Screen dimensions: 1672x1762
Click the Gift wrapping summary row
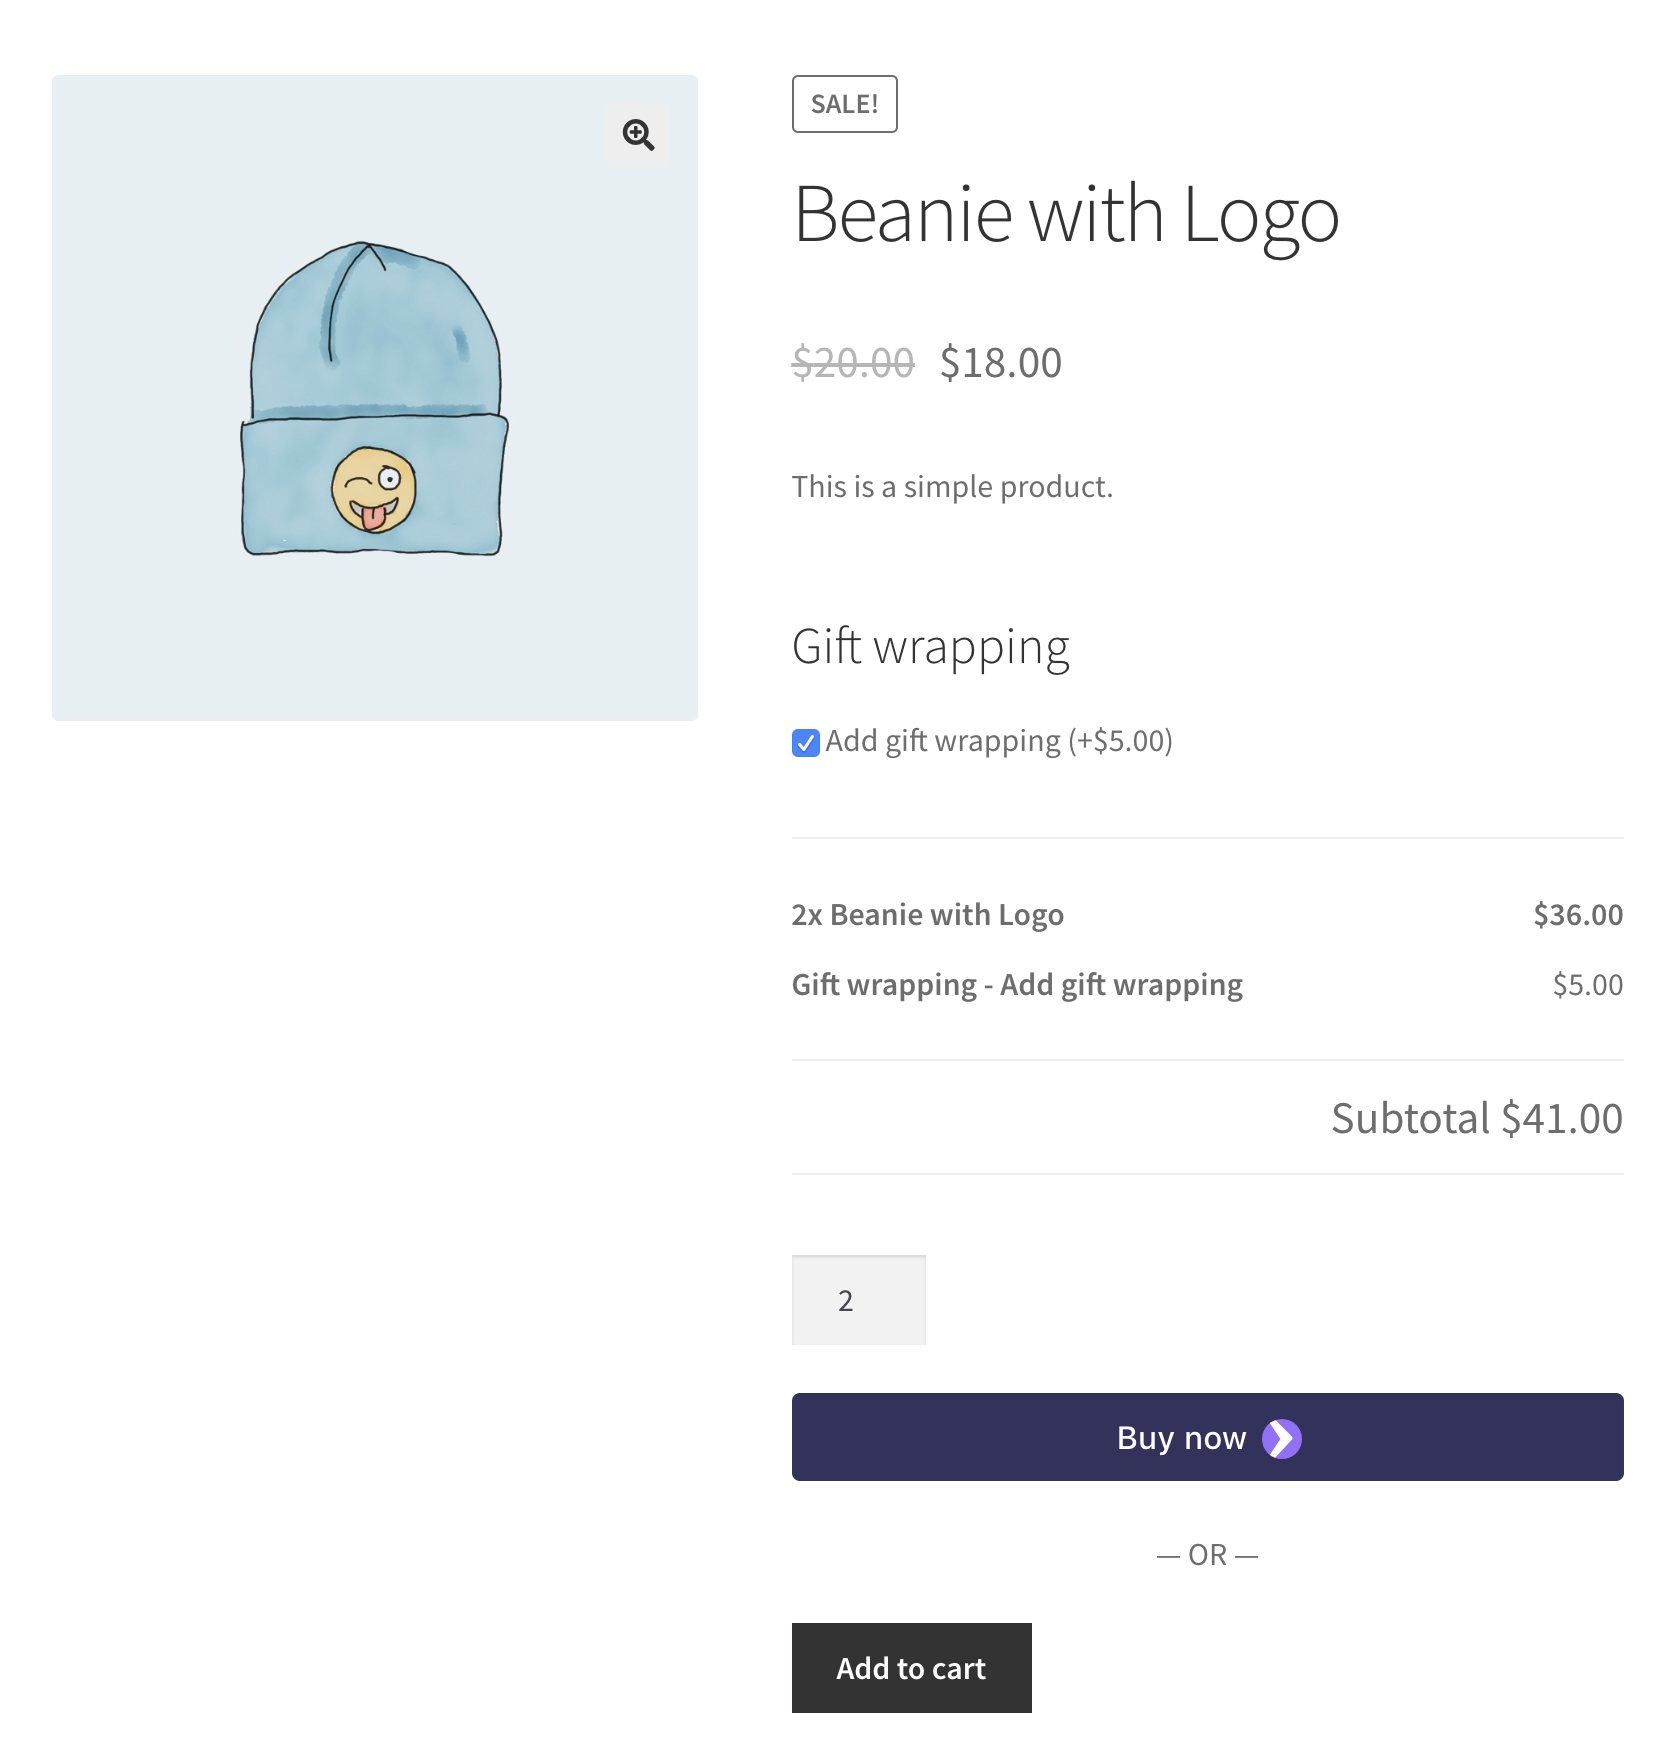coord(1016,984)
